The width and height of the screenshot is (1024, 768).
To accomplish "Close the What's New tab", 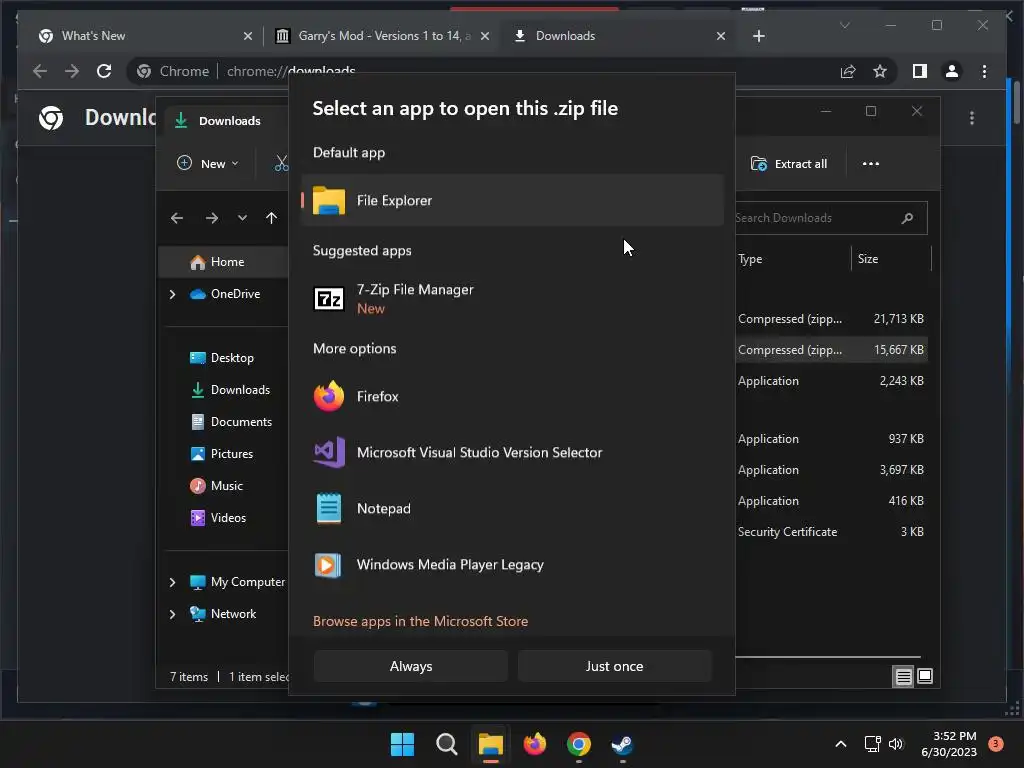I will [x=248, y=36].
